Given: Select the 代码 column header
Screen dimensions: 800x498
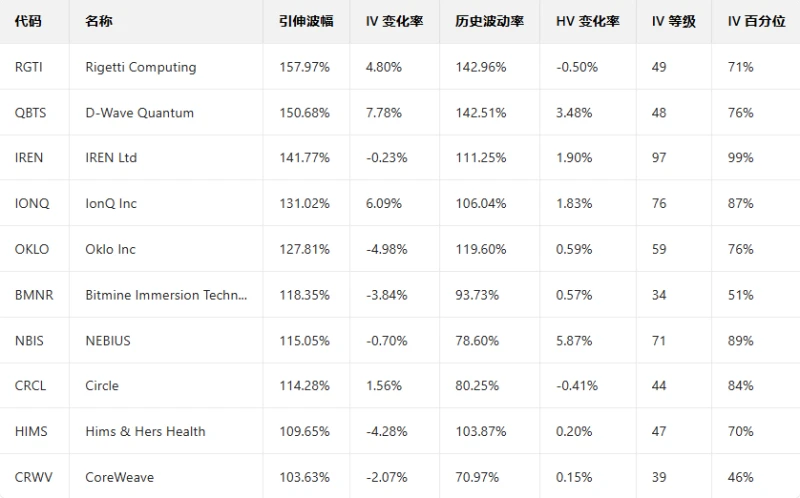Looking at the screenshot, I should (x=28, y=21).
